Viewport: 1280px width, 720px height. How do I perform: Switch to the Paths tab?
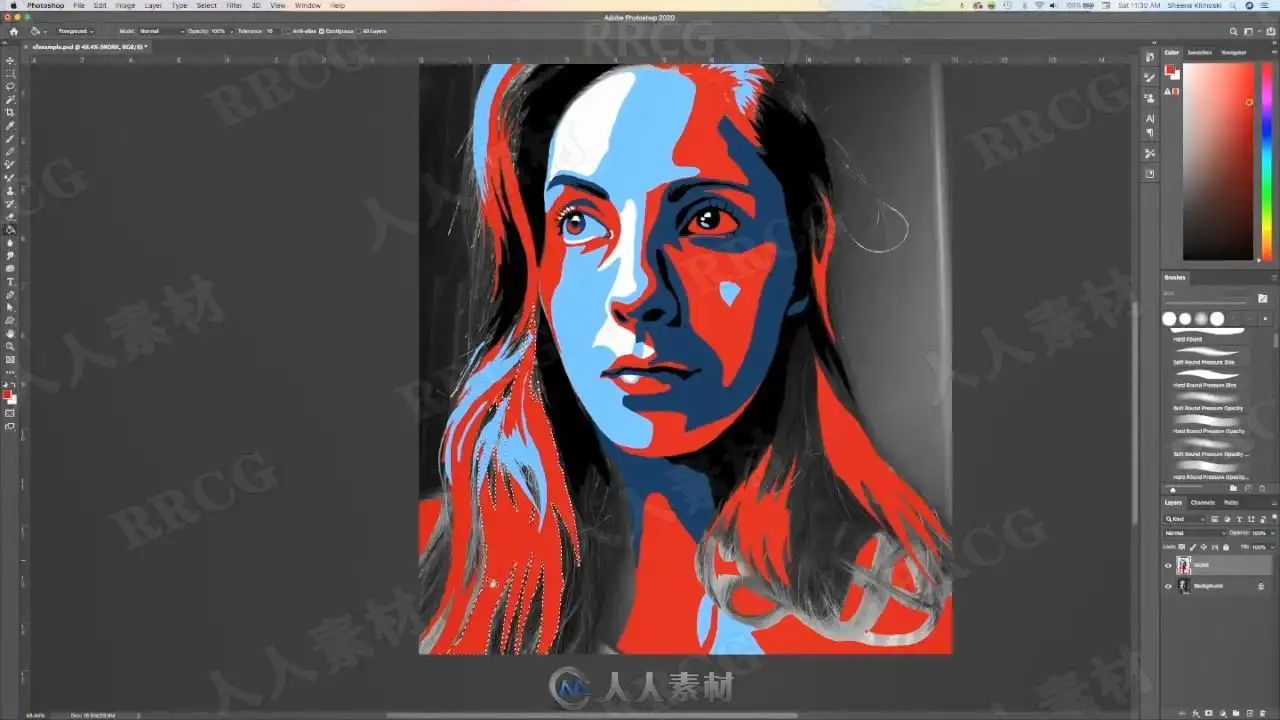(x=1231, y=502)
